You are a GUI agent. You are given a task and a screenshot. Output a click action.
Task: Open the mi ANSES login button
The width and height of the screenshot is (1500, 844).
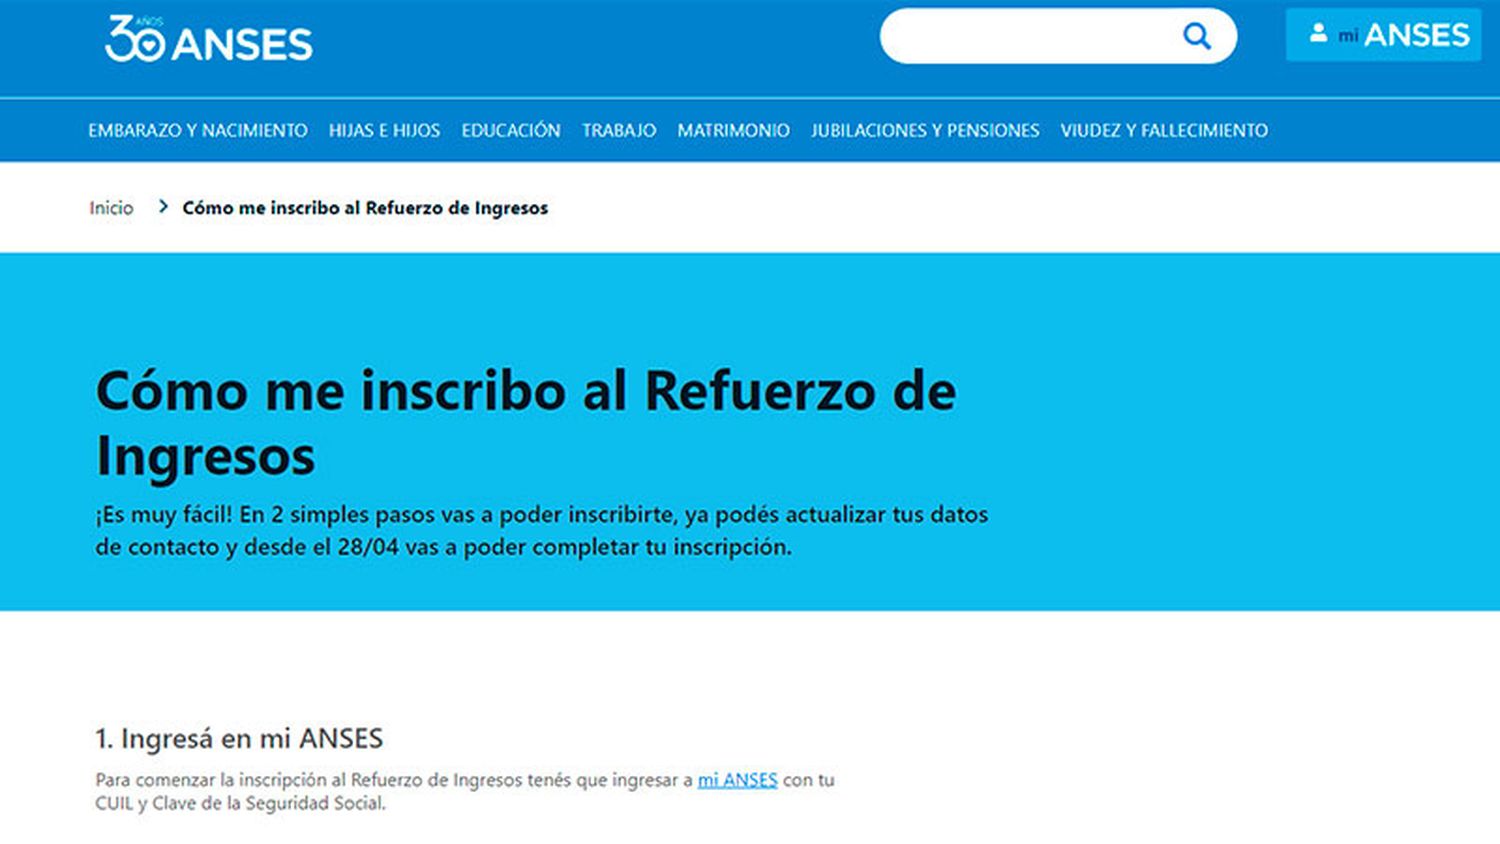[1383, 35]
